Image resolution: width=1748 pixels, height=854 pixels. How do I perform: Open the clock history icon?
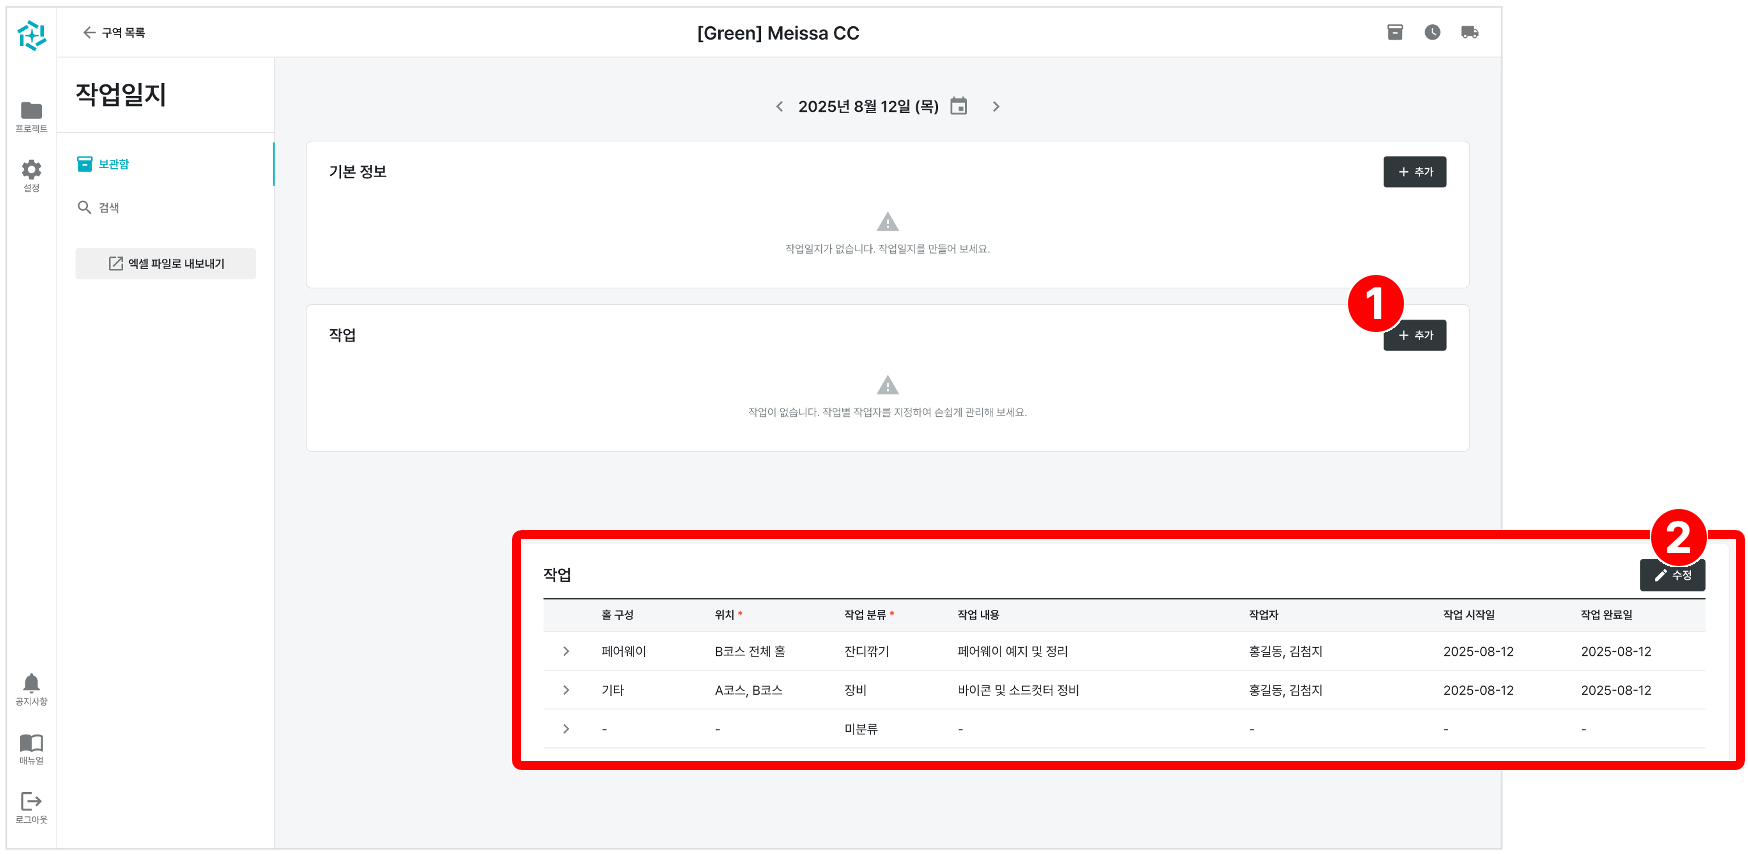pyautogui.click(x=1432, y=32)
